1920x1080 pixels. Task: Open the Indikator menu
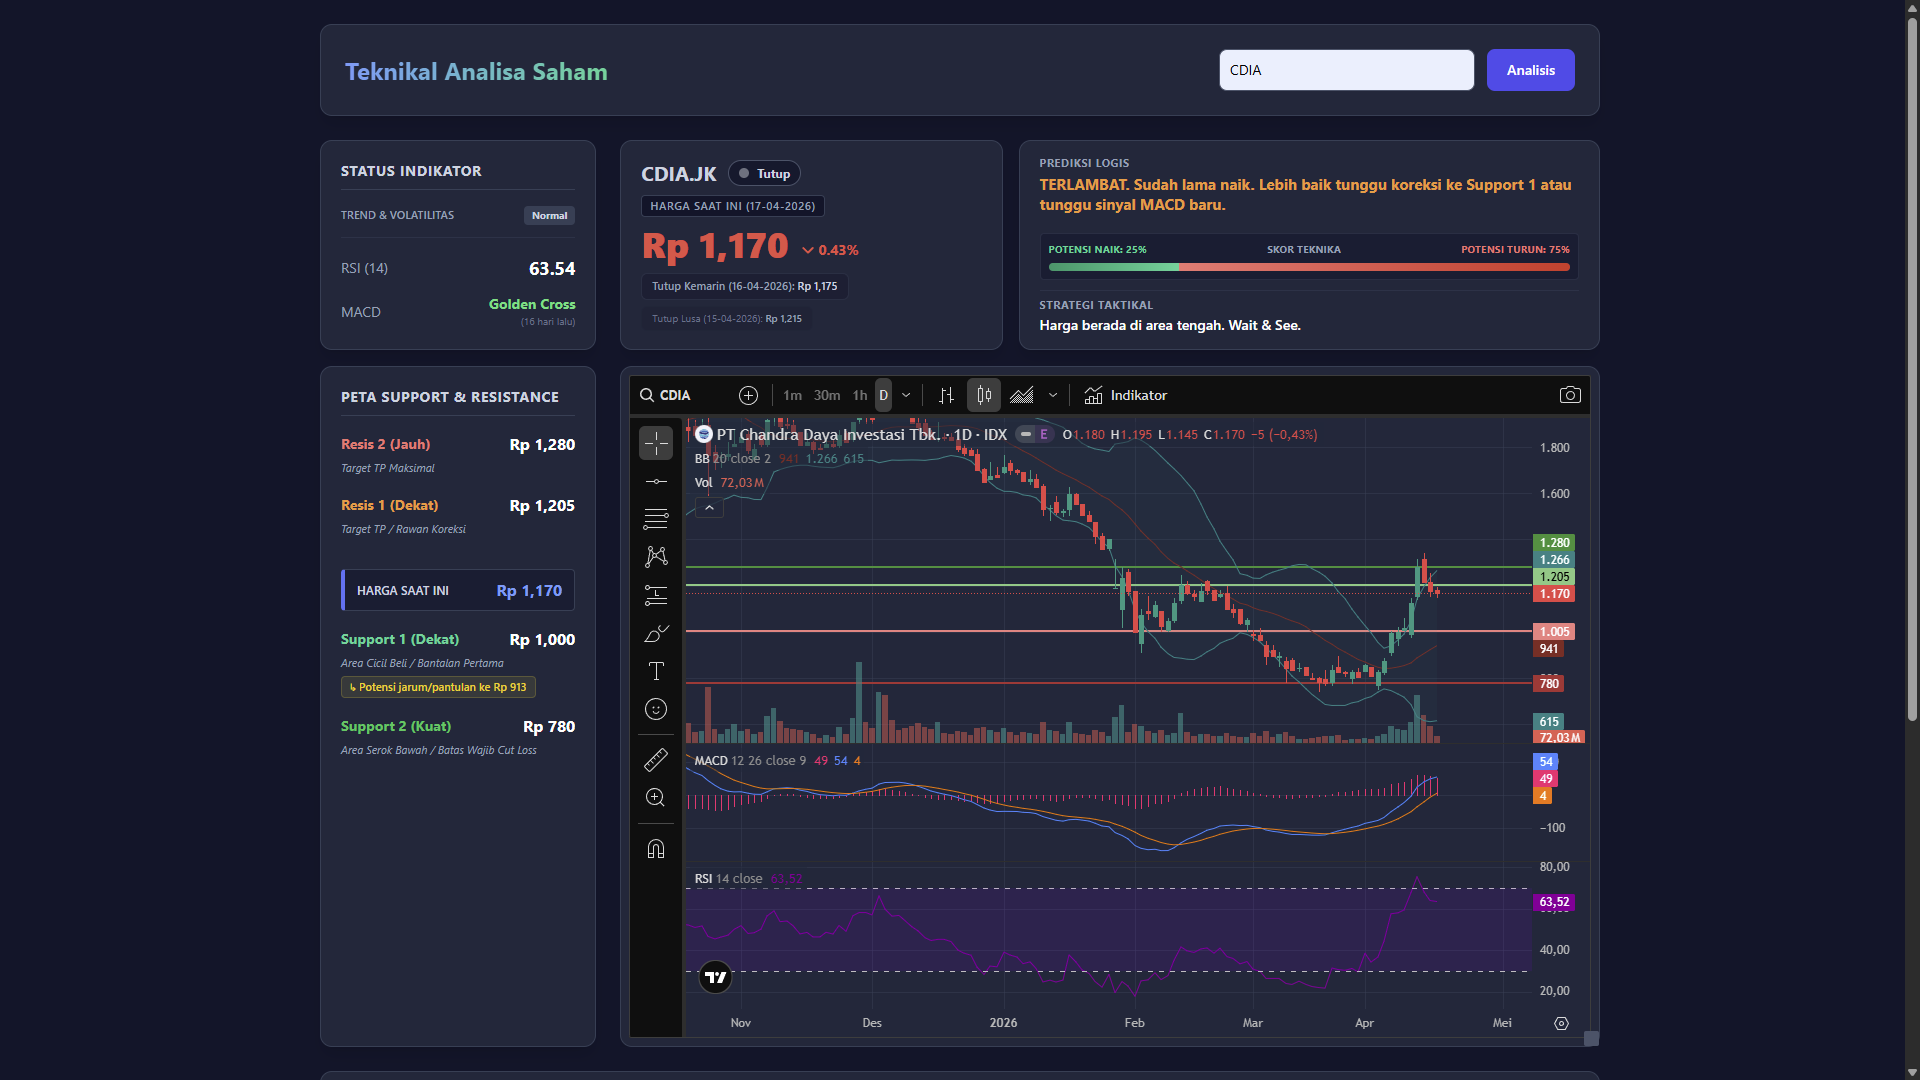(1126, 395)
